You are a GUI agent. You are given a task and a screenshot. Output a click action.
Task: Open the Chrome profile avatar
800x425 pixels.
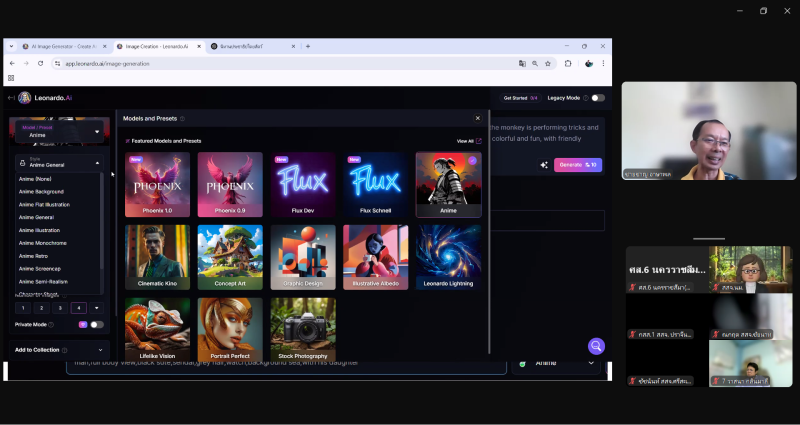[589, 64]
